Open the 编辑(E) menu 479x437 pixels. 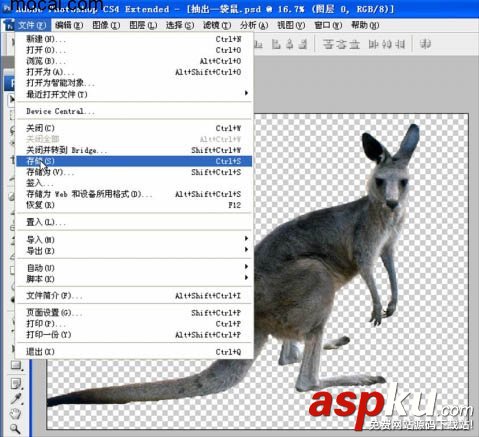69,25
